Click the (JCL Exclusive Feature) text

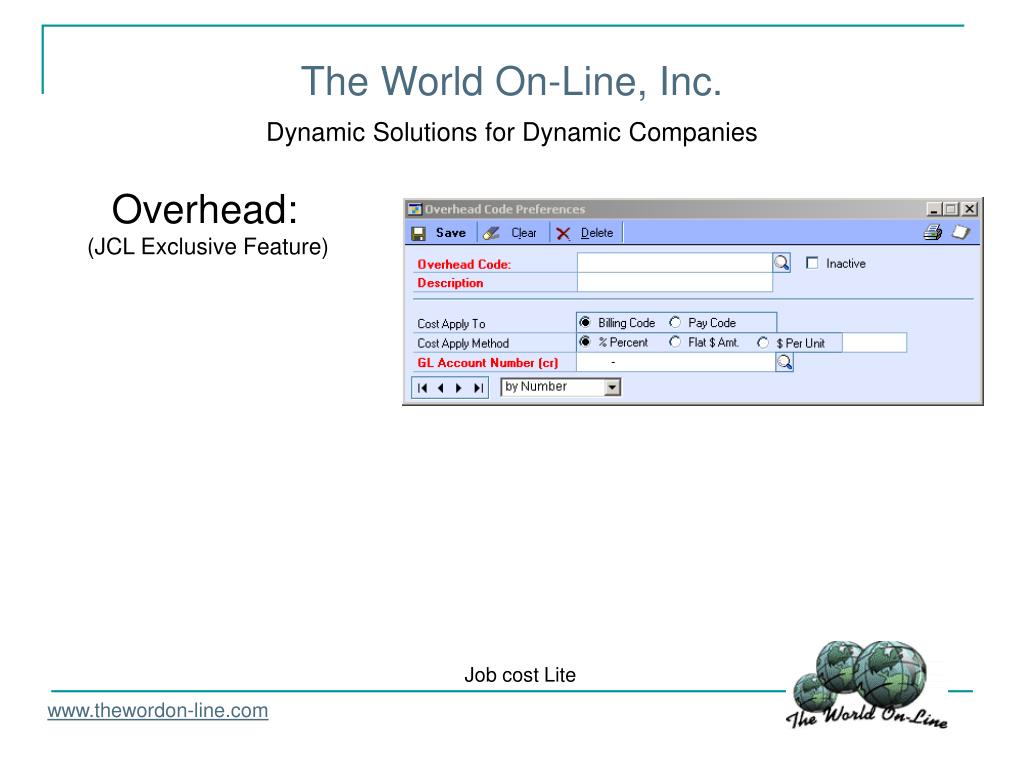pos(208,247)
